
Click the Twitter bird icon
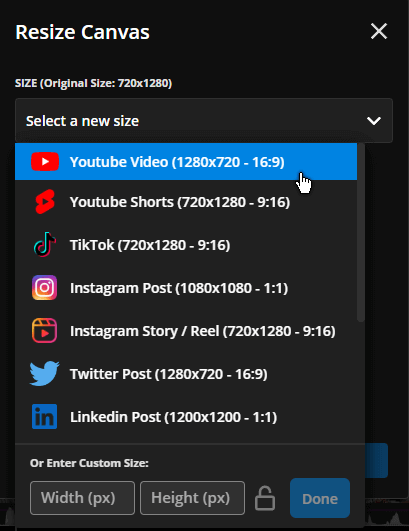coord(44,374)
